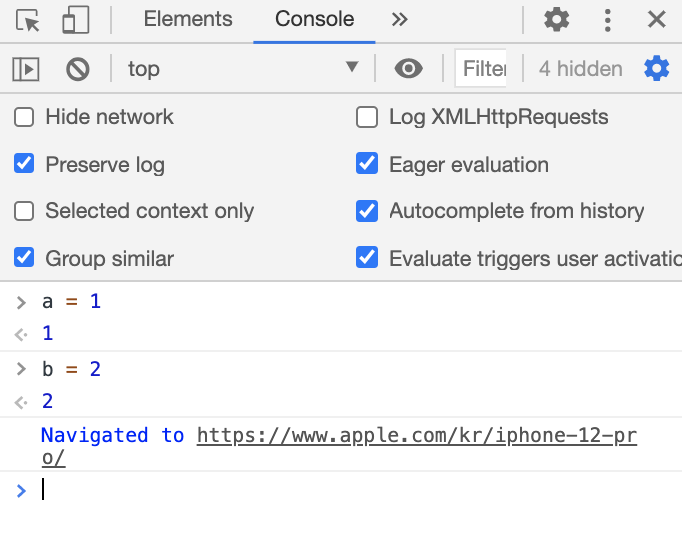Open the three-dot DevTools customize menu

(608, 19)
